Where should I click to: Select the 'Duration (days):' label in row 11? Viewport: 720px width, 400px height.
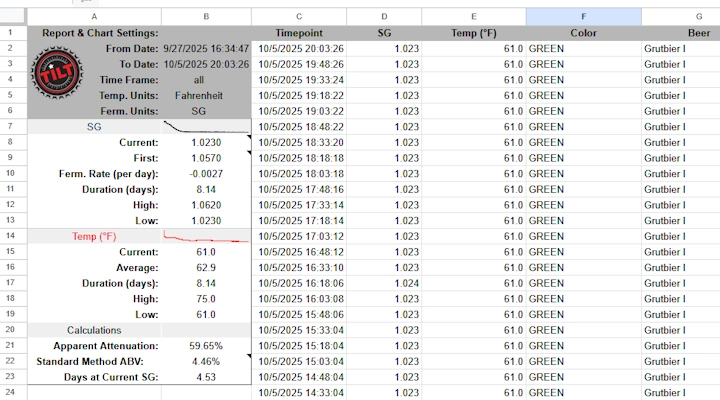[x=120, y=189]
